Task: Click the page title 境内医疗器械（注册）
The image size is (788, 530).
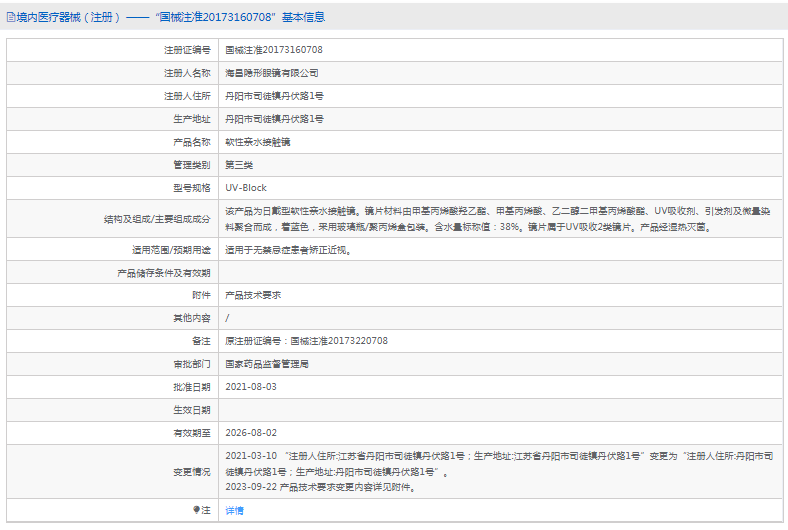Action: (x=69, y=17)
